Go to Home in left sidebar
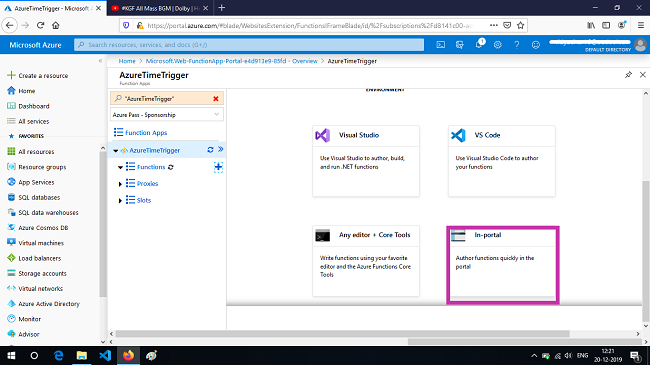The width and height of the screenshot is (650, 365). coord(21,91)
